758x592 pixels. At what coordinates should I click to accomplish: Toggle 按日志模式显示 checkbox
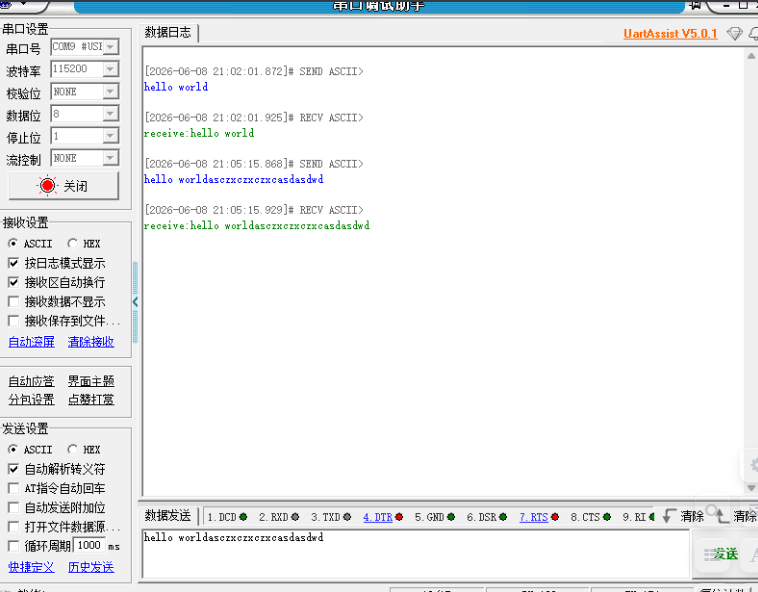pyautogui.click(x=14, y=263)
